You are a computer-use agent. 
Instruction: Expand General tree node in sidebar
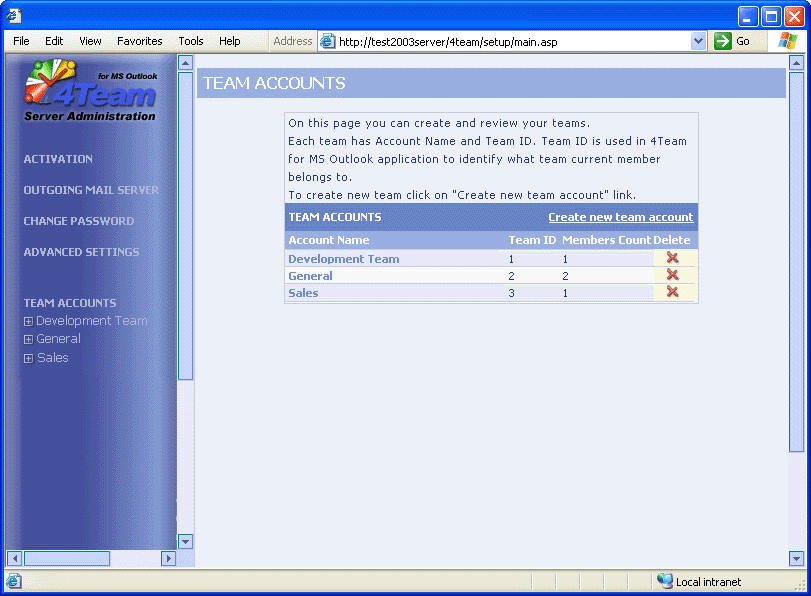pyautogui.click(x=28, y=339)
